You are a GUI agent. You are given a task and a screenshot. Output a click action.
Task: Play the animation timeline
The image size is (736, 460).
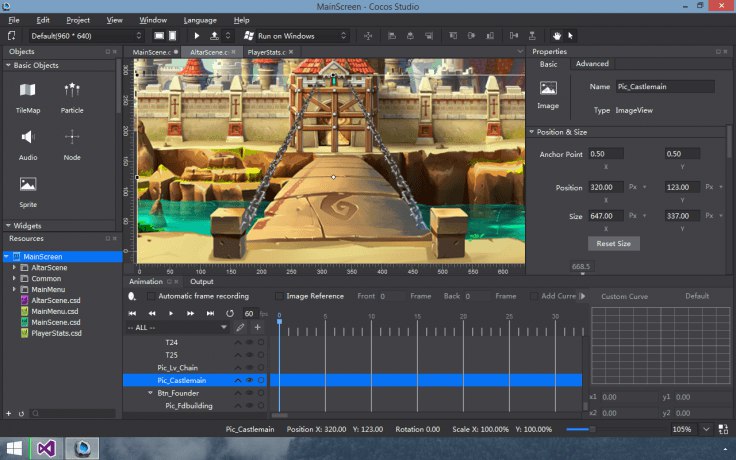point(171,313)
